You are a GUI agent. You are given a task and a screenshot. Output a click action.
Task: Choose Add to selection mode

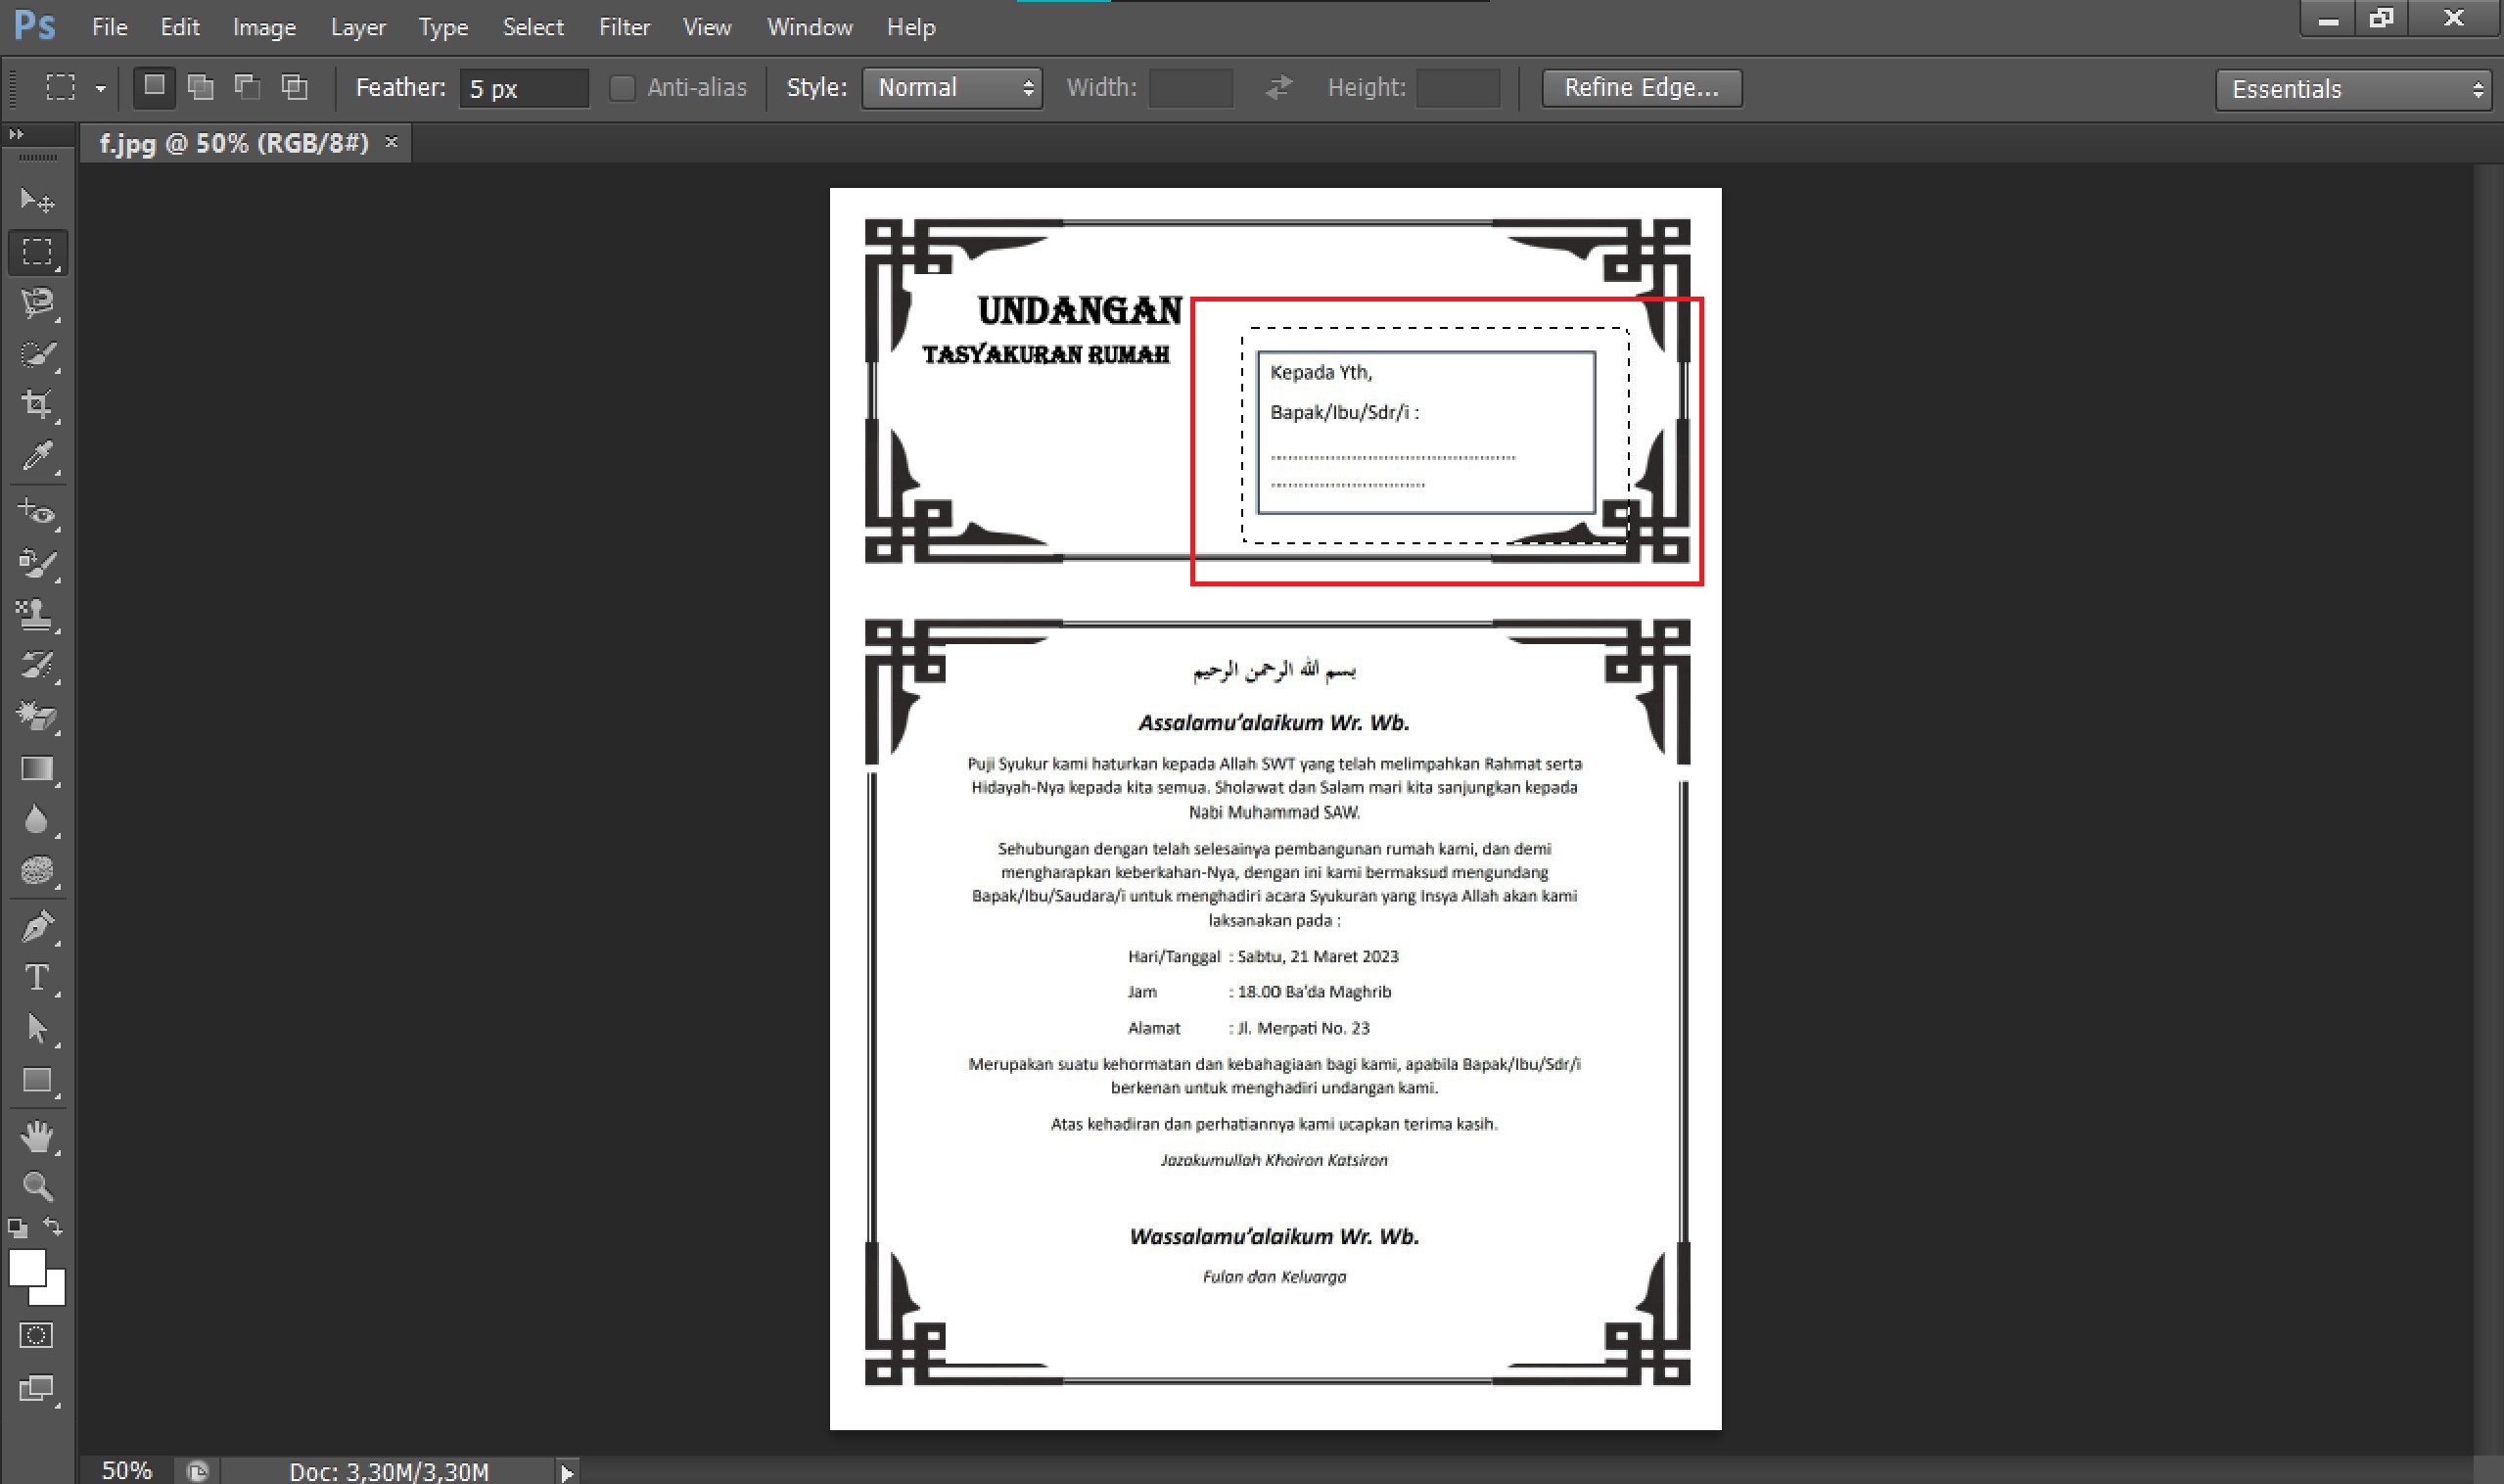coord(201,88)
